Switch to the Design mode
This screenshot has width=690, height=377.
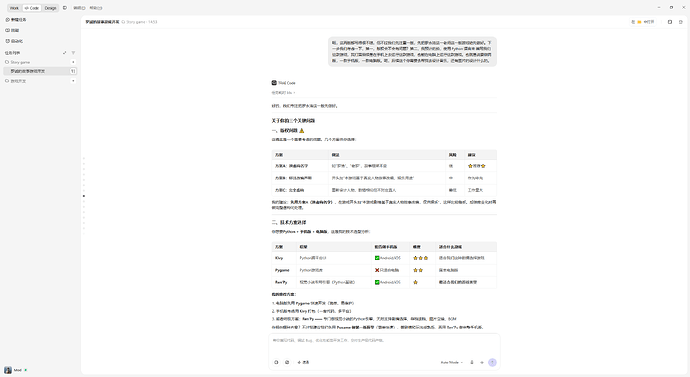click(51, 8)
